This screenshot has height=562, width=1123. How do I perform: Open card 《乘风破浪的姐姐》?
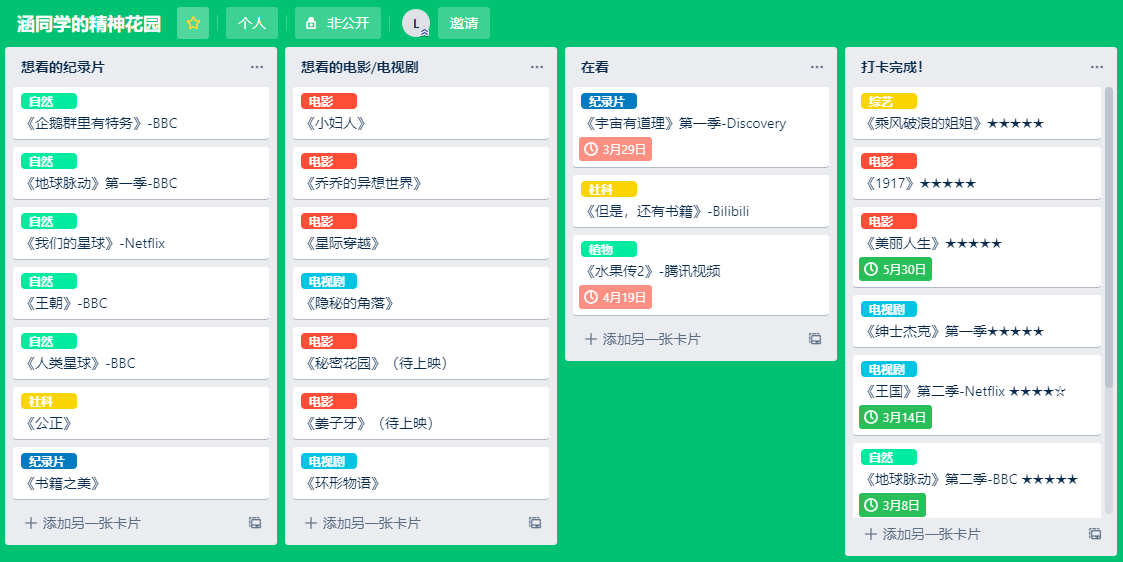[x=977, y=113]
